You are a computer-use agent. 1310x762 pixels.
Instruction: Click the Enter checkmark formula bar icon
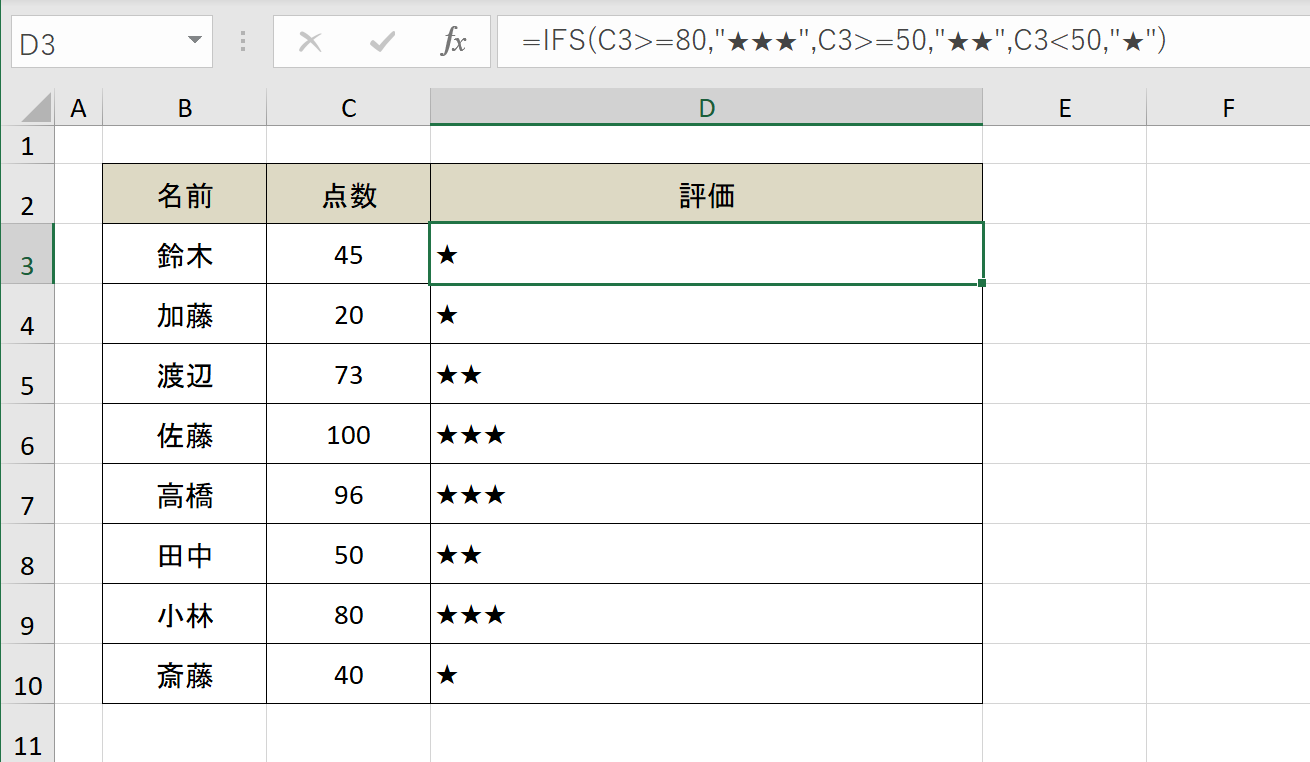coord(382,42)
